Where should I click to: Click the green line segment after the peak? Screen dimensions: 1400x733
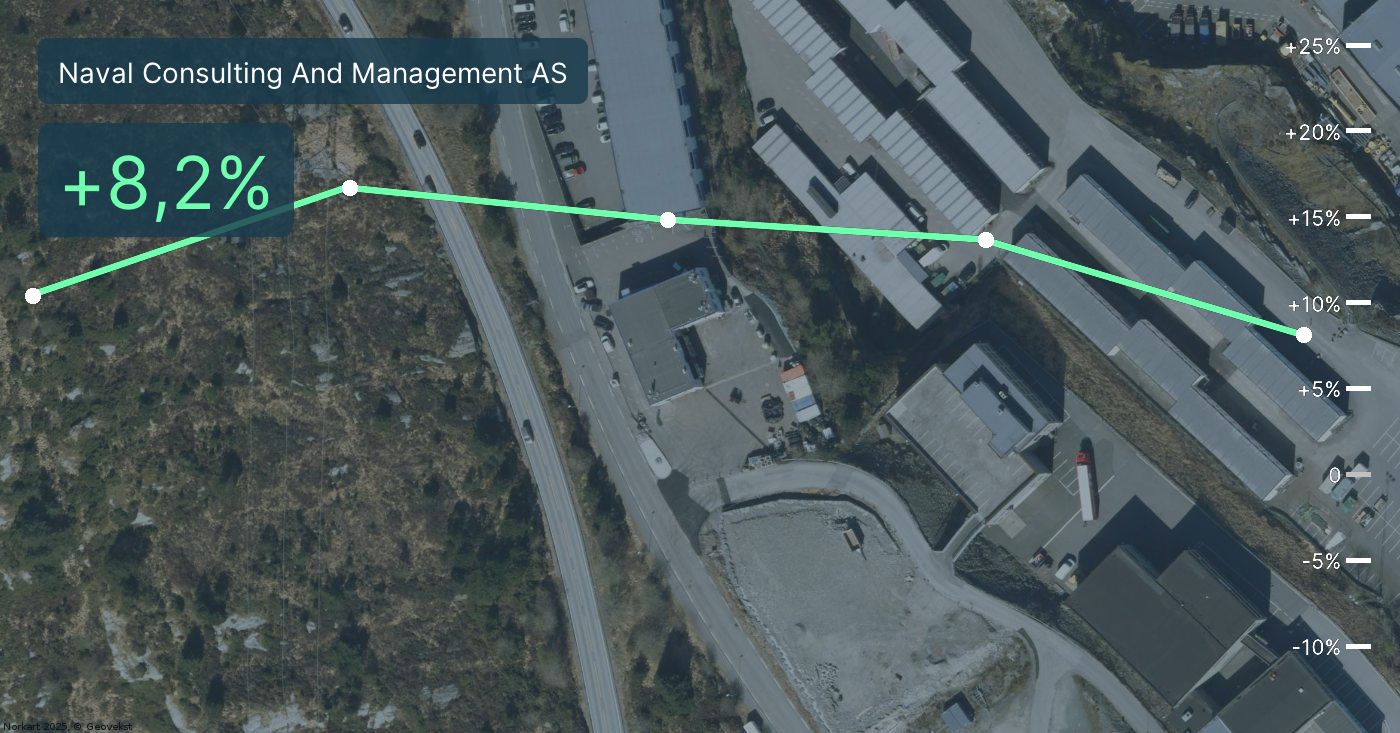pos(509,204)
